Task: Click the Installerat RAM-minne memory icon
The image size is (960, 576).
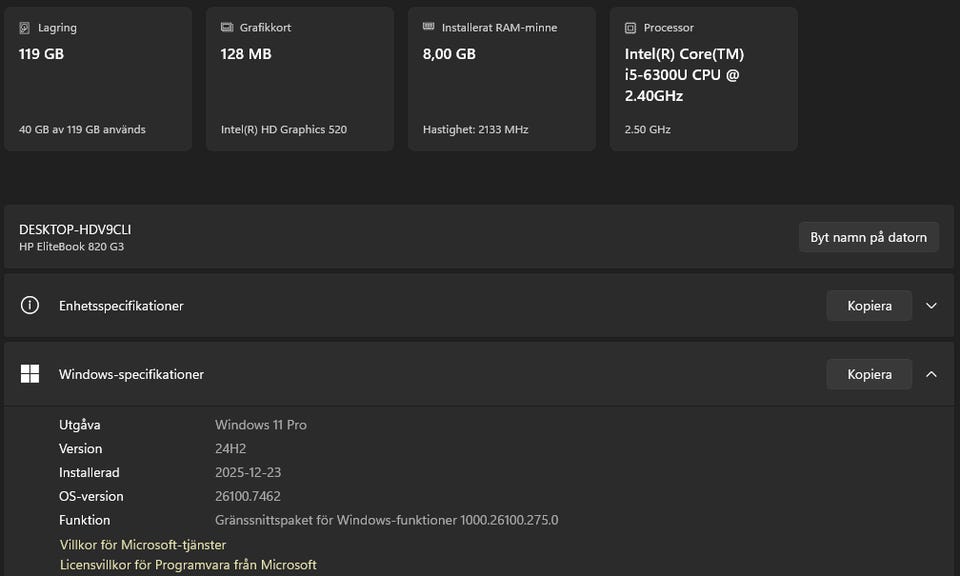Action: coord(429,26)
